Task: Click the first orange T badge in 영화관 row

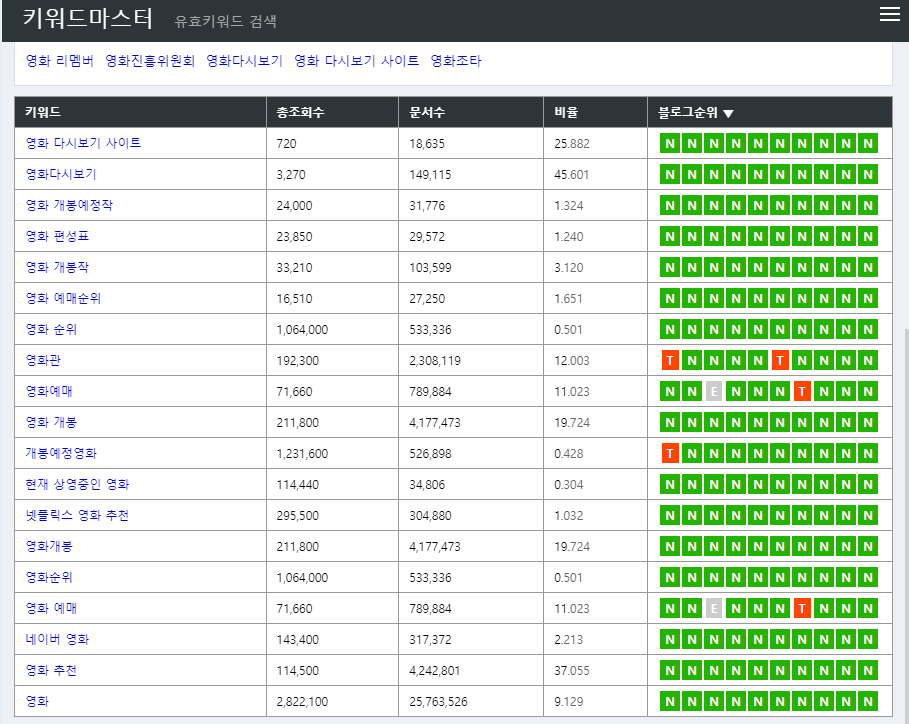Action: coord(670,361)
